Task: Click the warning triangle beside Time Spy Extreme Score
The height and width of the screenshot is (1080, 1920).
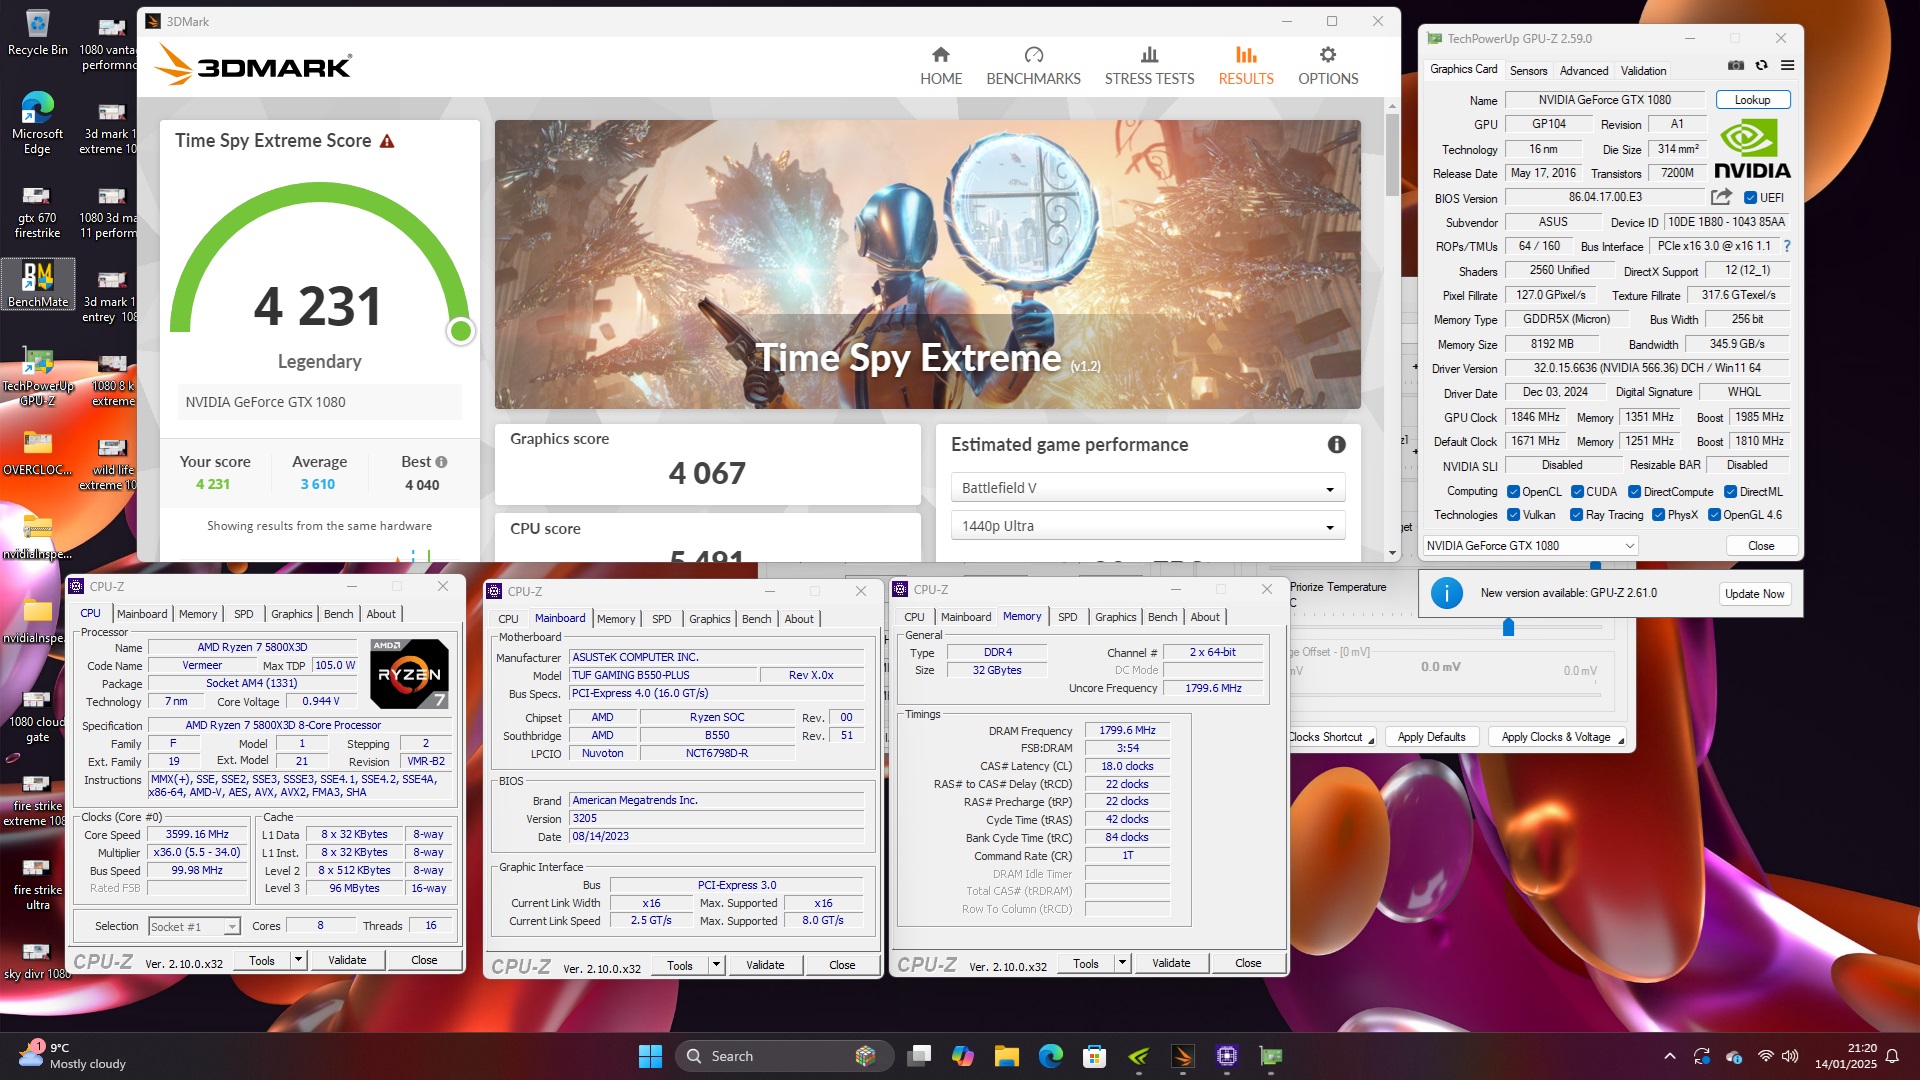Action: tap(387, 141)
